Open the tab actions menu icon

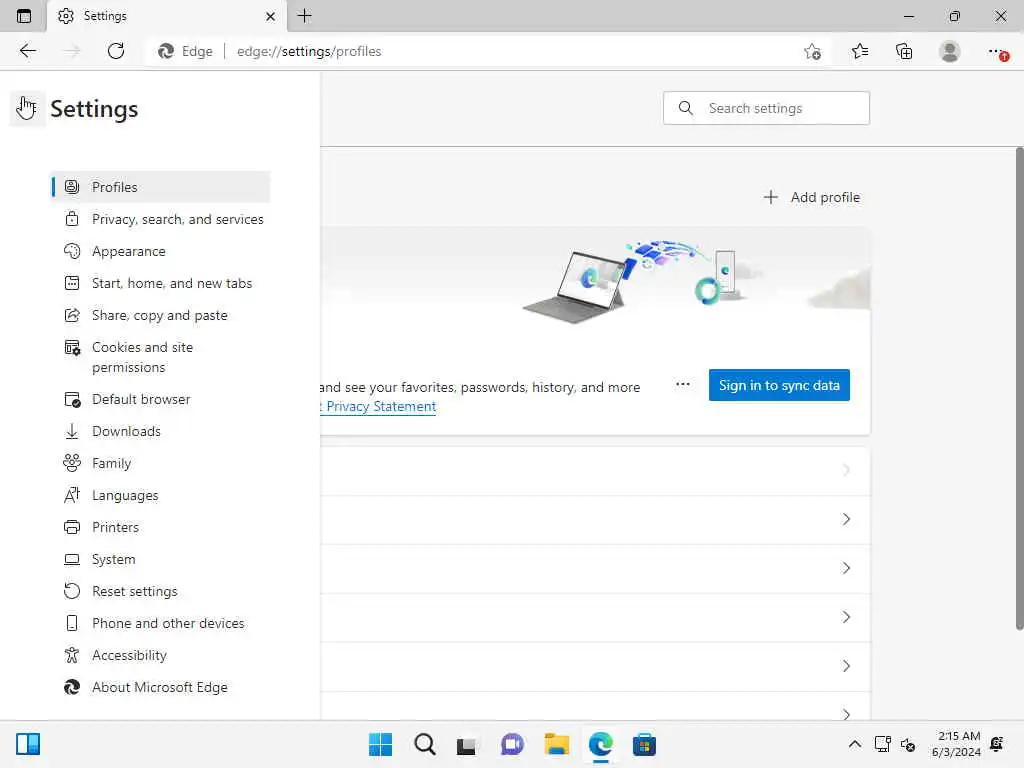pyautogui.click(x=24, y=16)
